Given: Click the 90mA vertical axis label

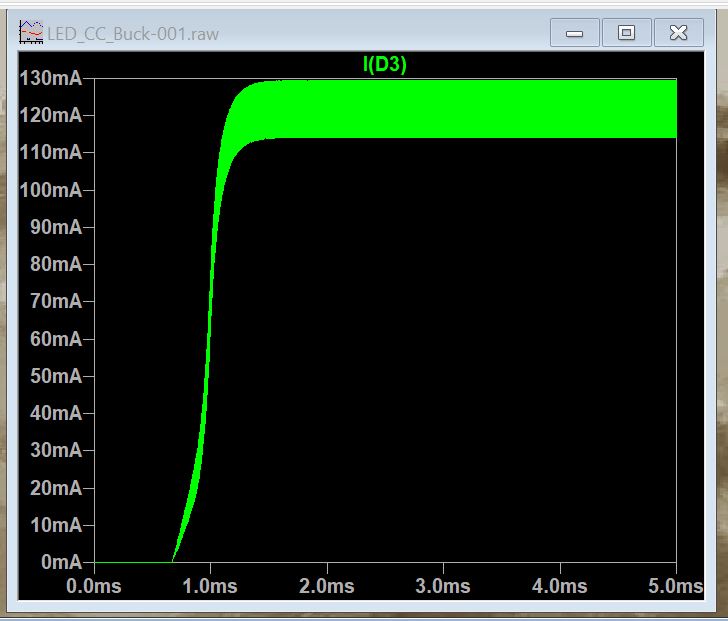Looking at the screenshot, I should tap(56, 227).
